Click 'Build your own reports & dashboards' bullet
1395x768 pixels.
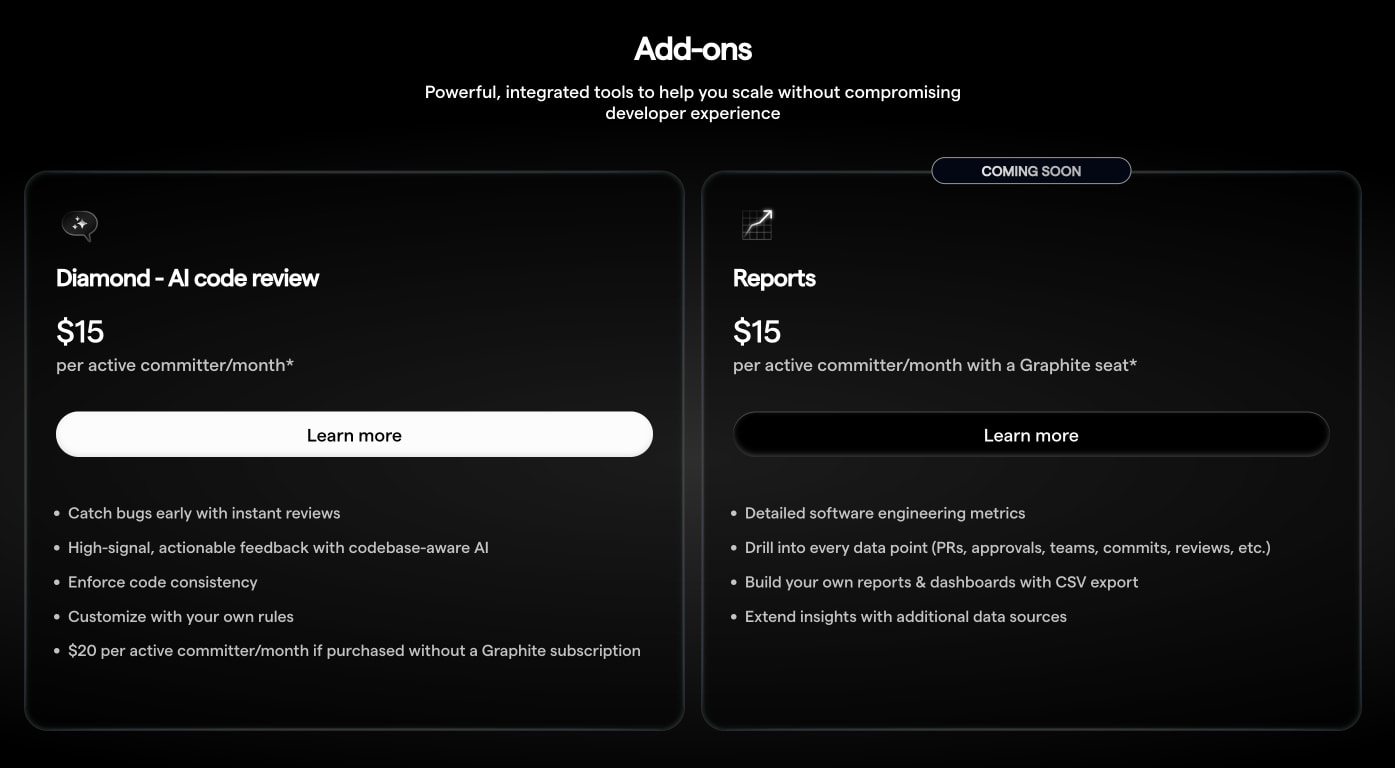(942, 582)
